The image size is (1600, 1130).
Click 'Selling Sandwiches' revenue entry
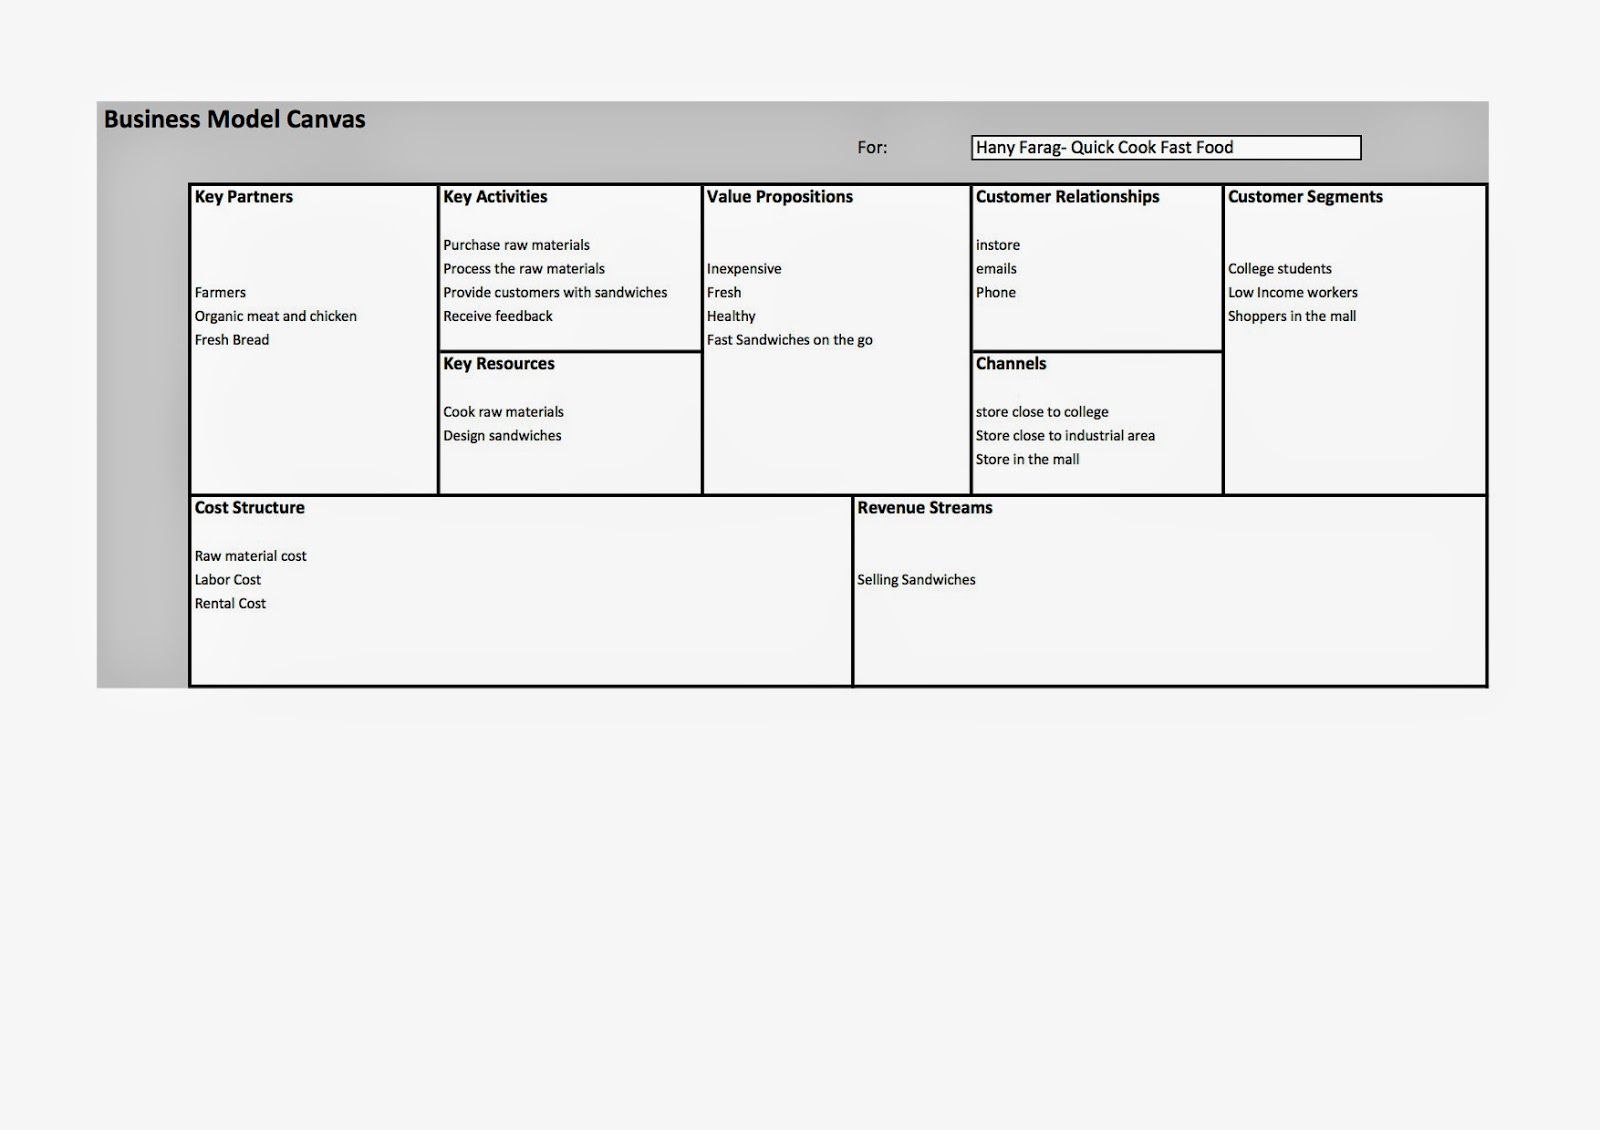(x=916, y=580)
